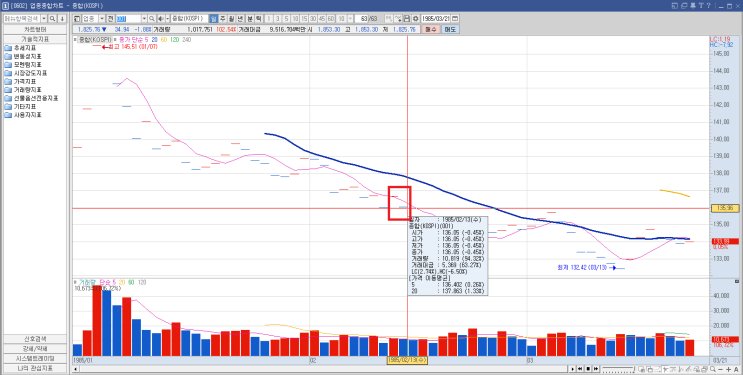The width and height of the screenshot is (743, 375).
Task: Select the 년 yearly period toggle
Action: coord(240,19)
